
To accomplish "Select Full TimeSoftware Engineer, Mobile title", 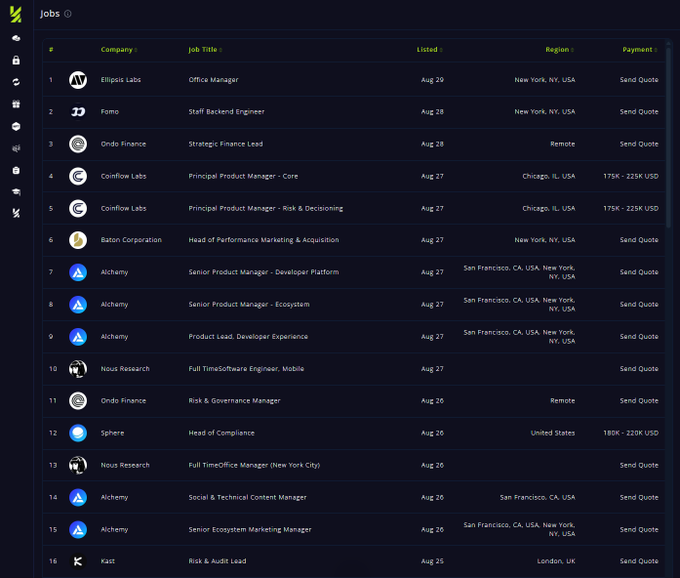I will coord(246,369).
